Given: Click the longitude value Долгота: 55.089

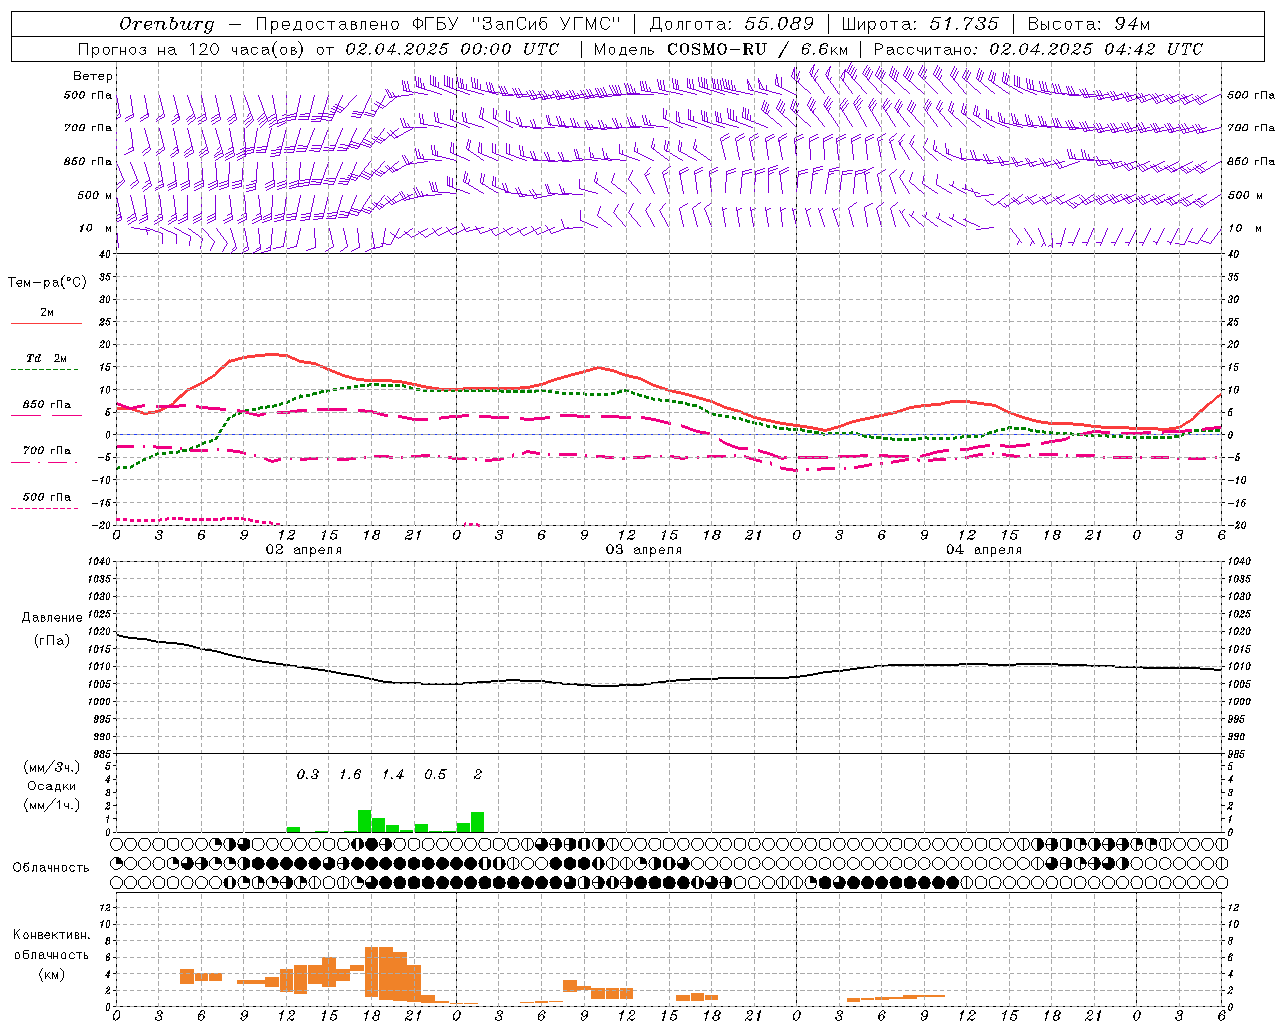Looking at the screenshot, I should coord(732,24).
